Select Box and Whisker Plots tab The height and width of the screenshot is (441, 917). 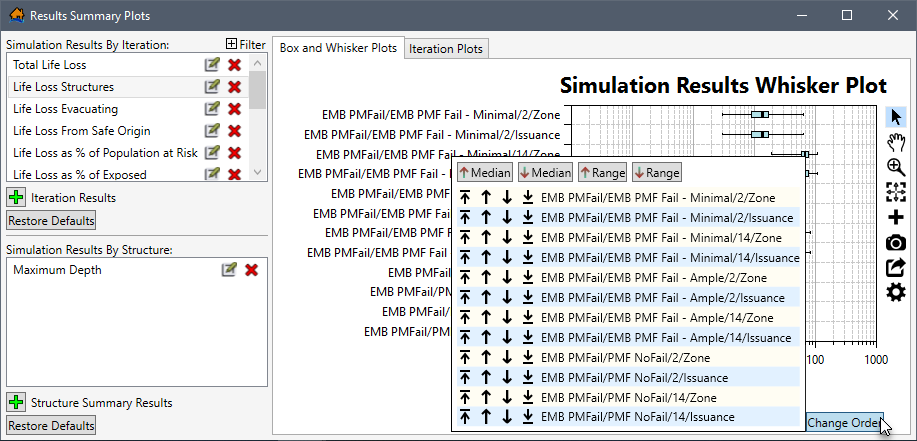338,48
